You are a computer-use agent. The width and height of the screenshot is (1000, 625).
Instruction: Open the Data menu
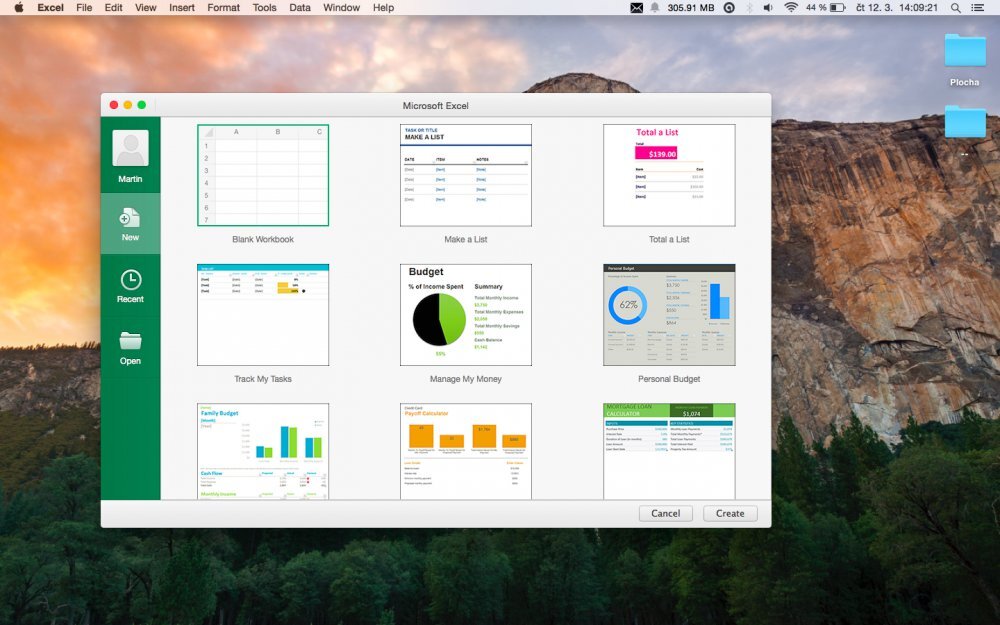click(x=299, y=7)
